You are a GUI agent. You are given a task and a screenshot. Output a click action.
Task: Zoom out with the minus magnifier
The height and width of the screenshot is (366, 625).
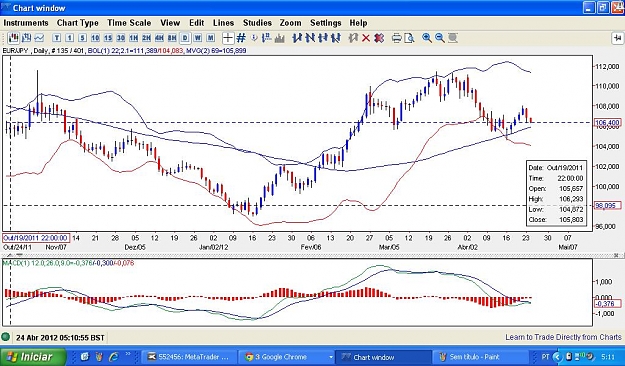440,38
